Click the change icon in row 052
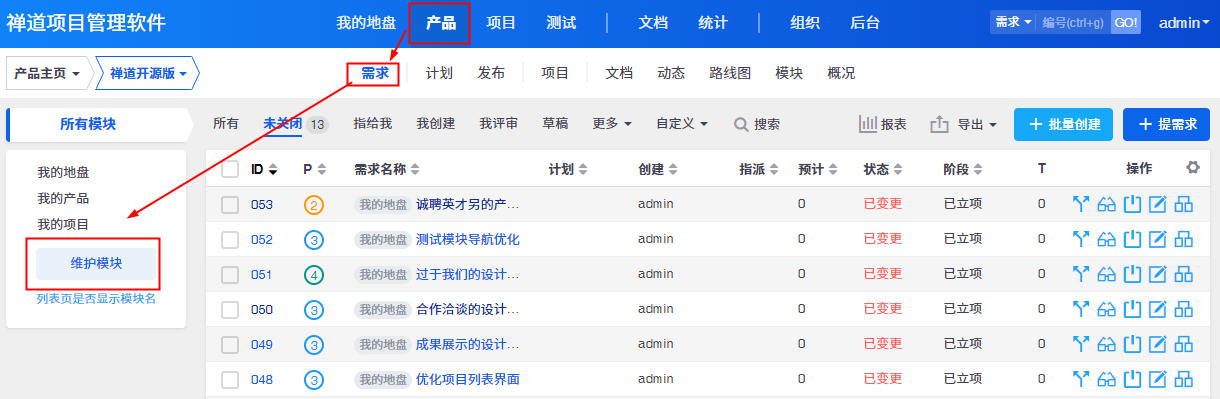The width and height of the screenshot is (1220, 399). click(1080, 240)
